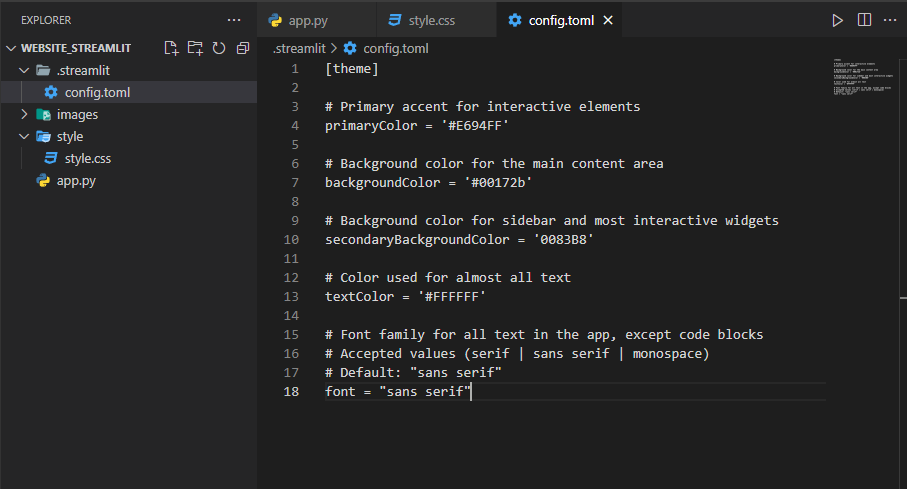Image resolution: width=907 pixels, height=489 pixels.
Task: Split the editor to the right
Action: click(x=864, y=20)
